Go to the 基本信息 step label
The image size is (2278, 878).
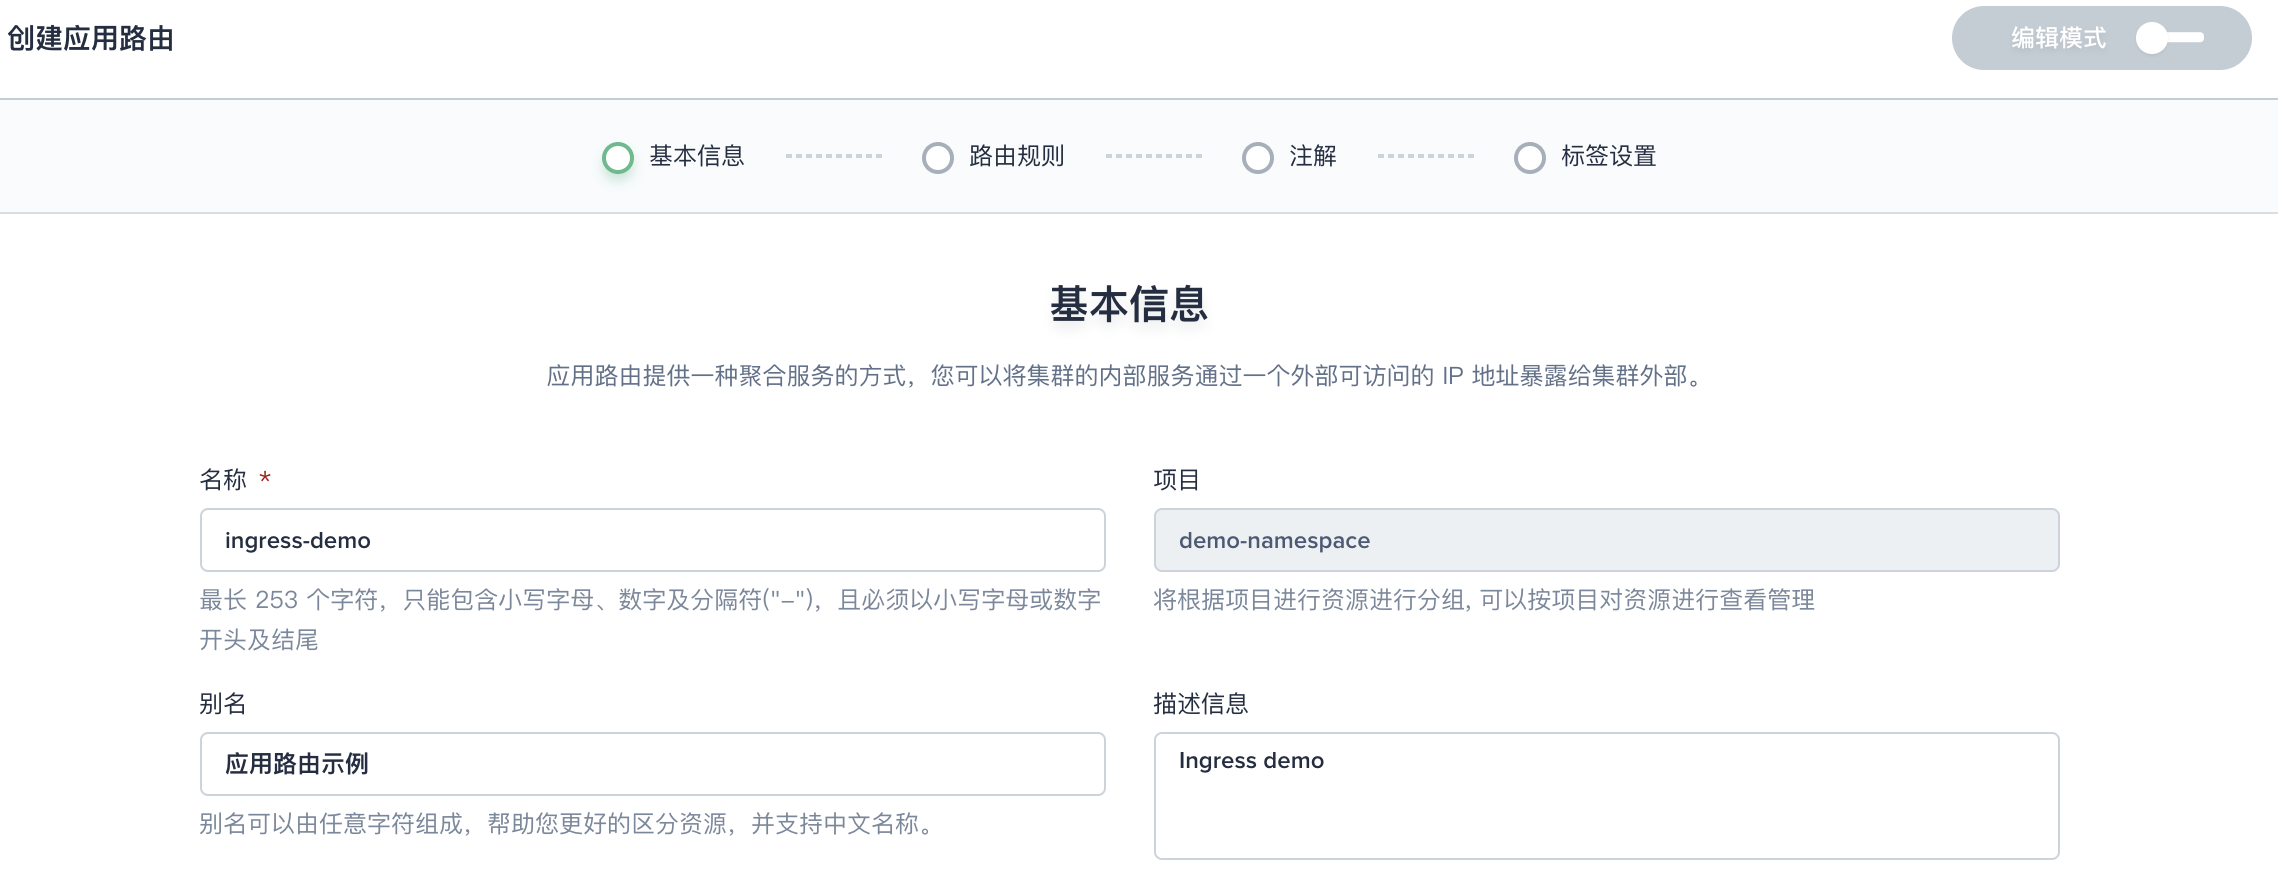pos(697,156)
